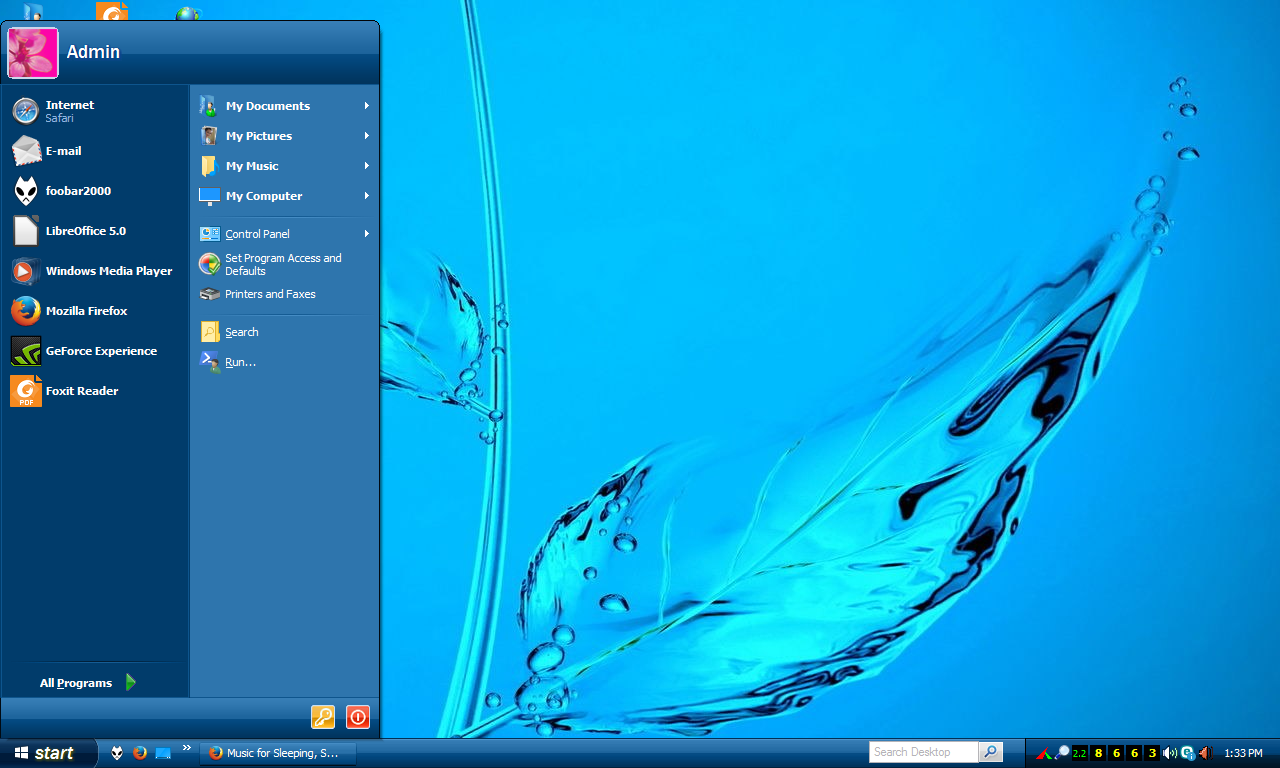1280x768 pixels.
Task: Launch Mozilla Firefox from the pinned list
Action: 86,311
